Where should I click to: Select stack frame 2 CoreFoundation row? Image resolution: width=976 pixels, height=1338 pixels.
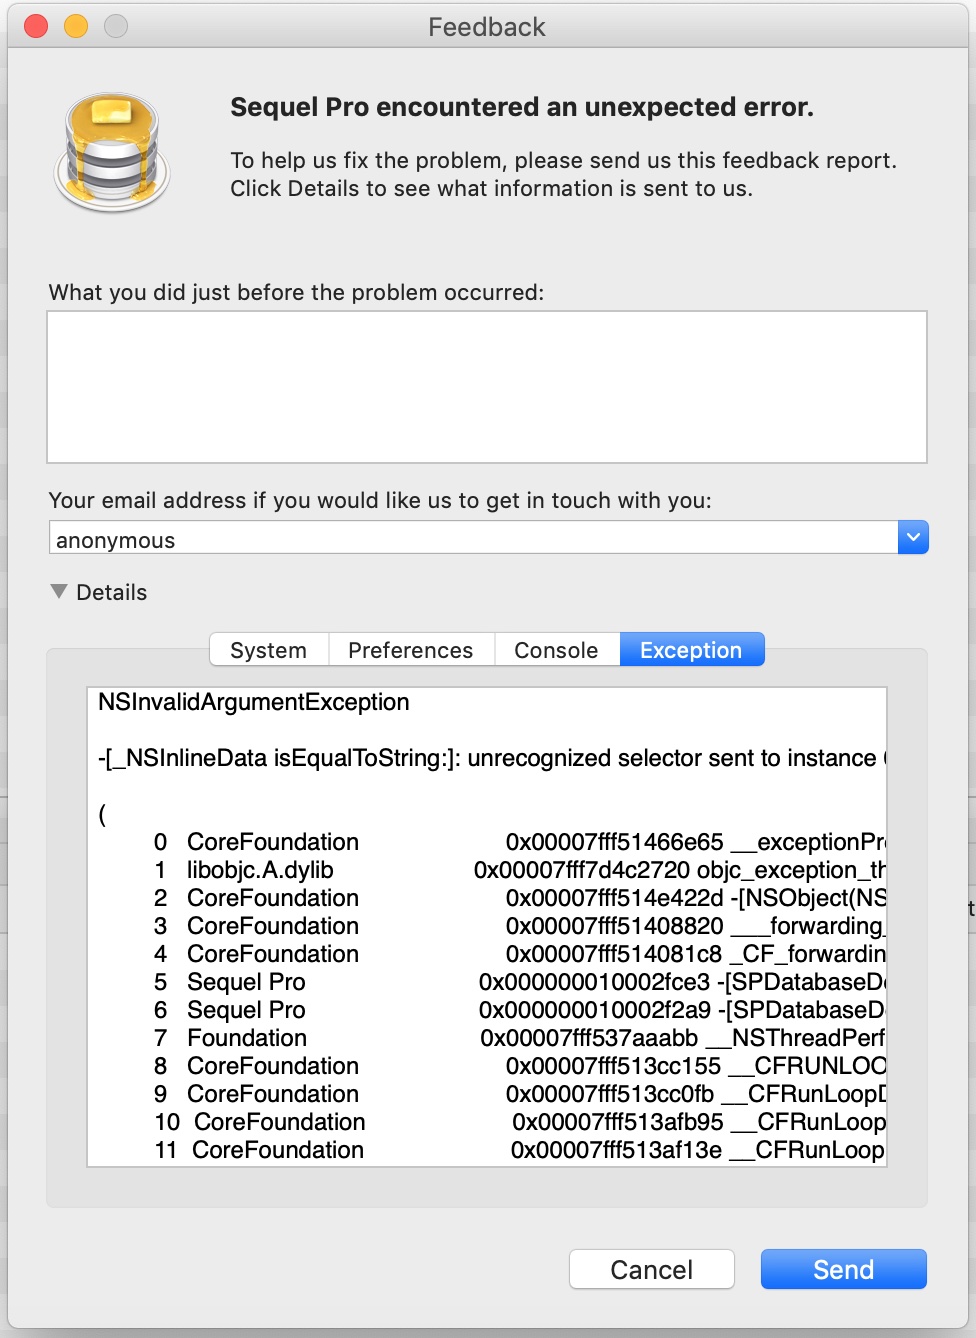(519, 898)
